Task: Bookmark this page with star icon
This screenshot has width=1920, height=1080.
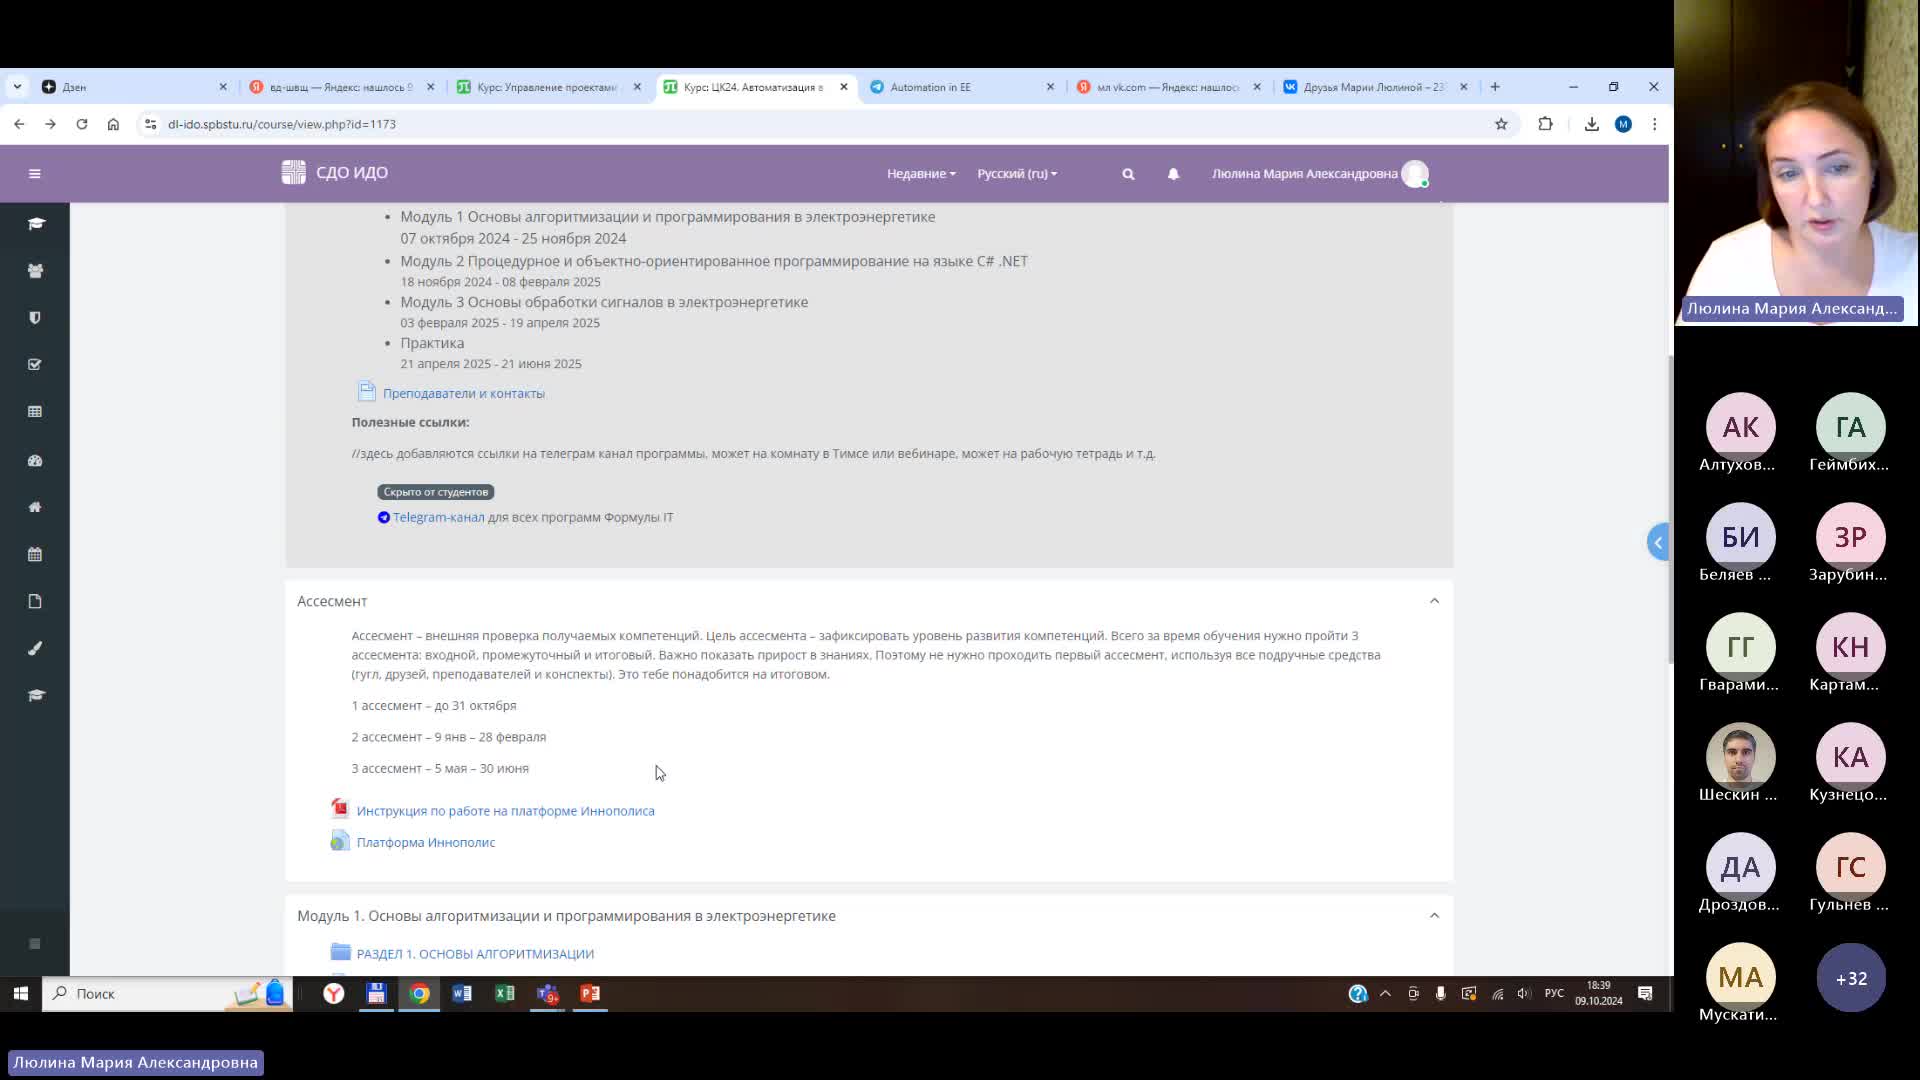Action: (1501, 124)
